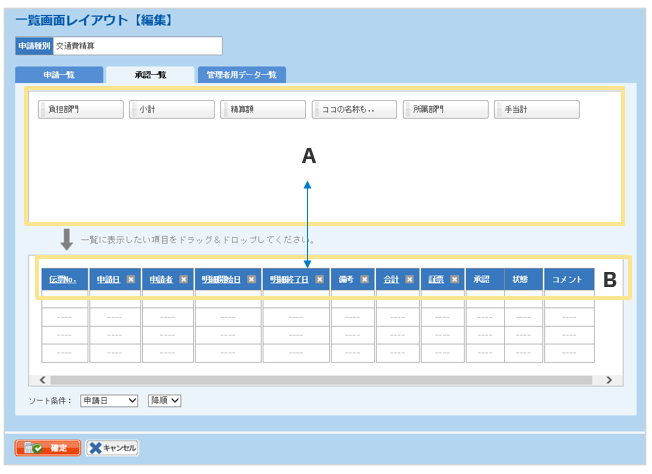
Task: Click the X icon on 明細終了日 column
Action: 319,280
